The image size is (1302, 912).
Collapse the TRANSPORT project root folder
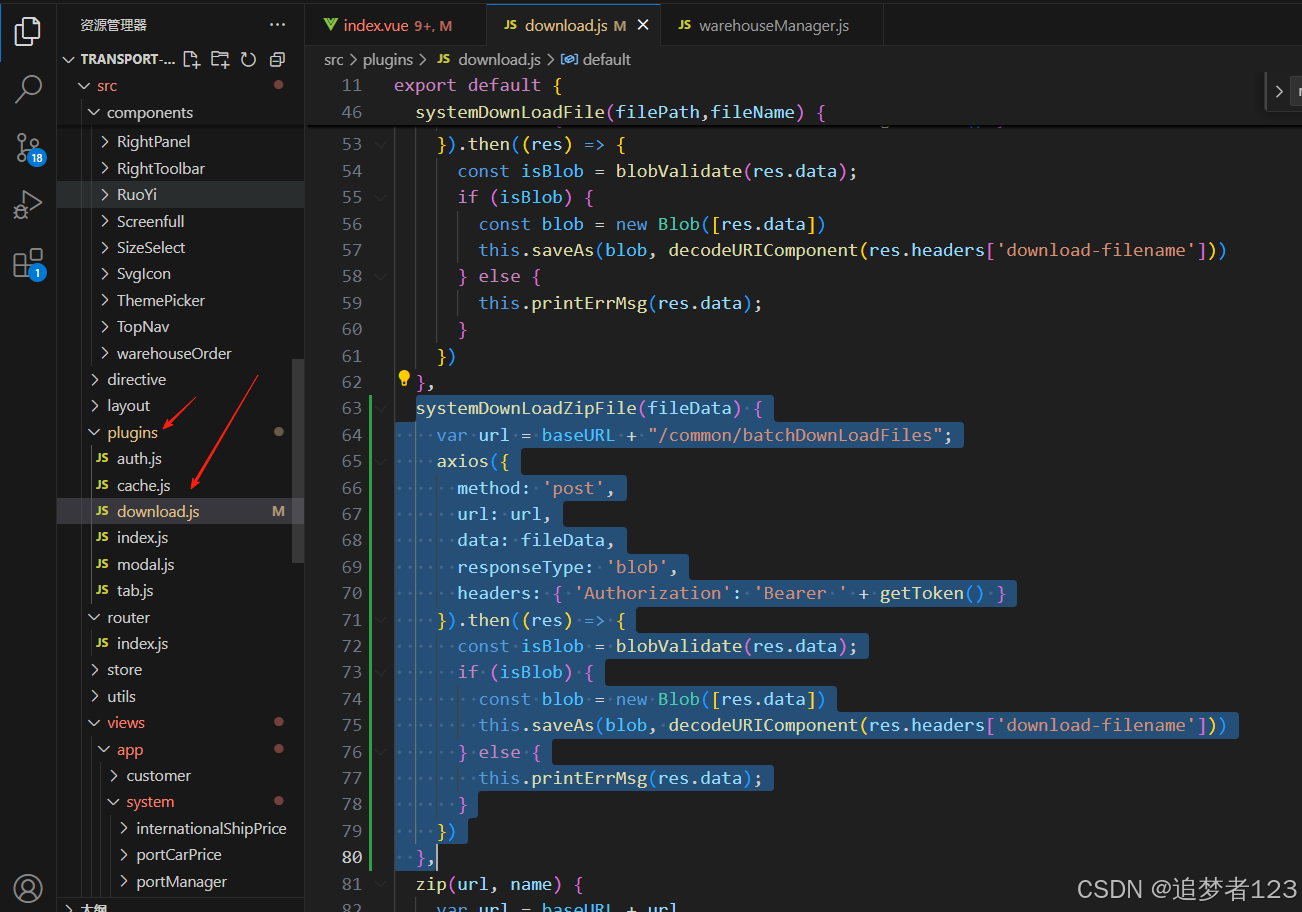pos(120,59)
